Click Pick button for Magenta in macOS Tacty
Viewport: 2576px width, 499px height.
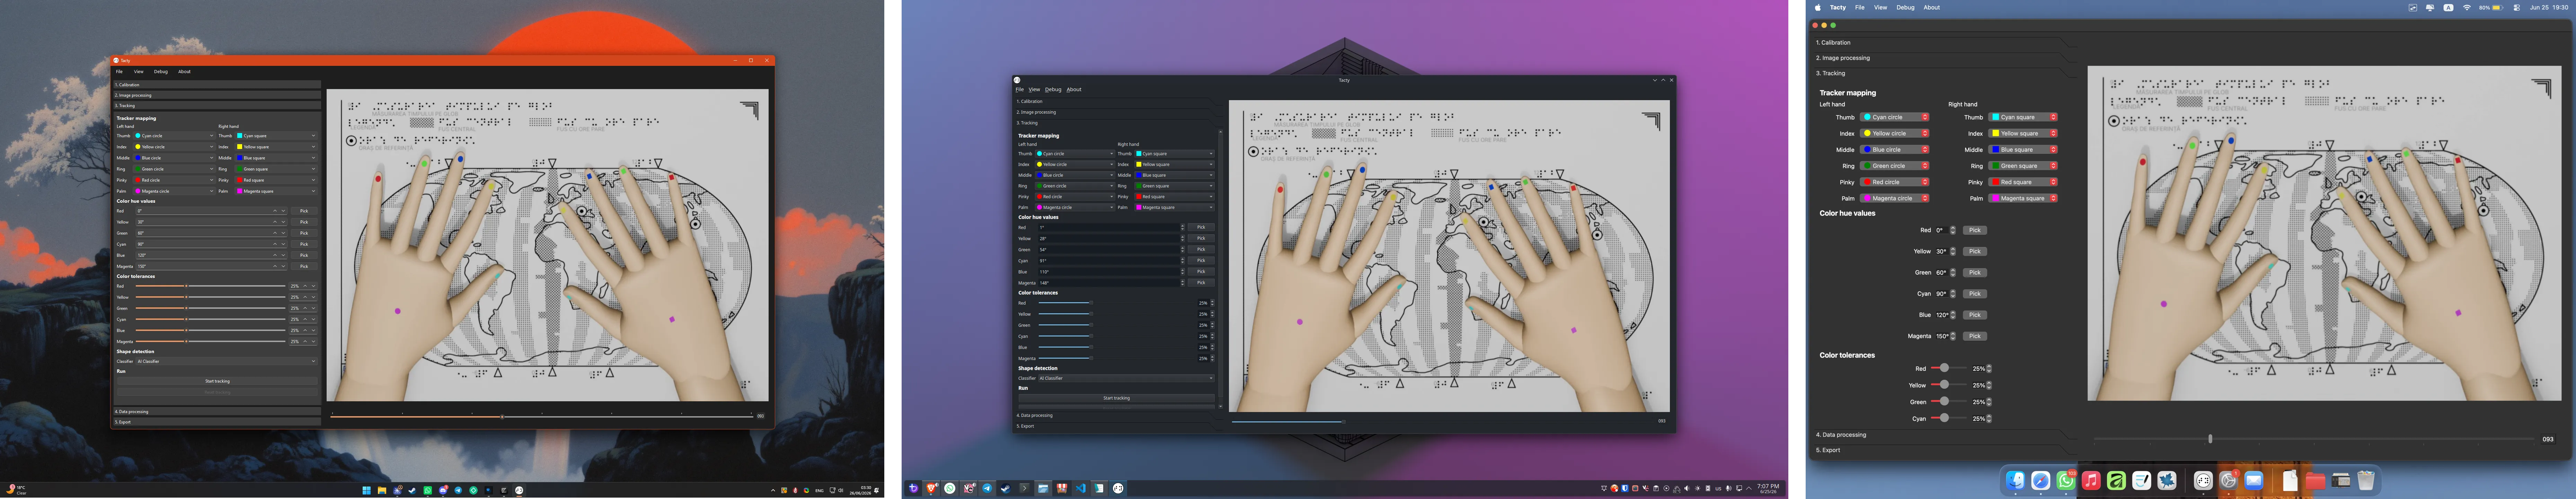(x=1975, y=336)
